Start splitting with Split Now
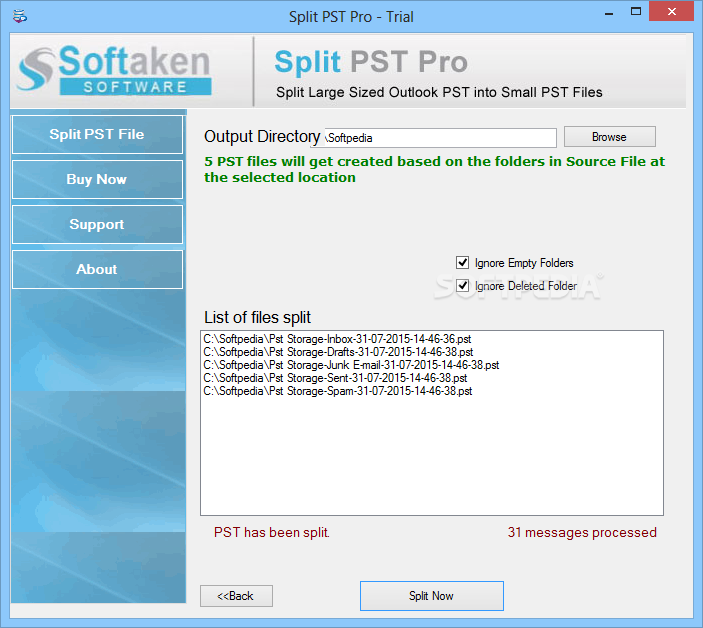Viewport: 703px width, 628px height. click(x=431, y=596)
